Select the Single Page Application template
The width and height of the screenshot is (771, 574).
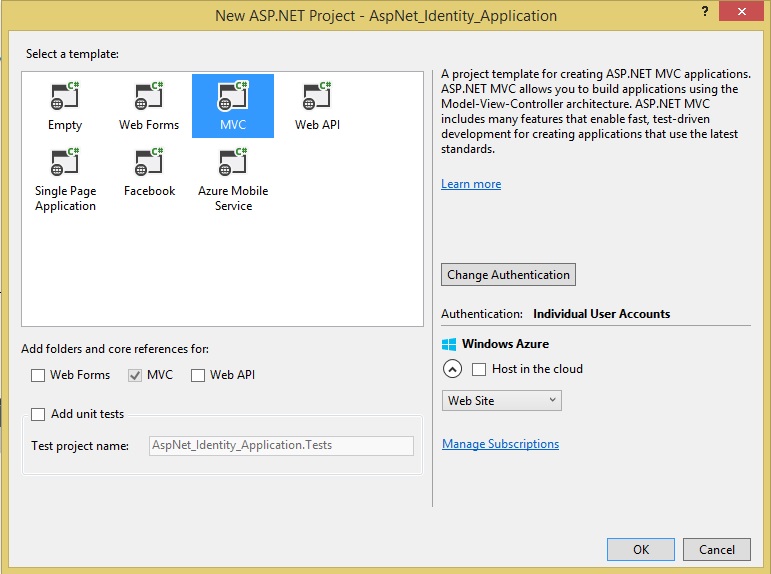point(65,165)
